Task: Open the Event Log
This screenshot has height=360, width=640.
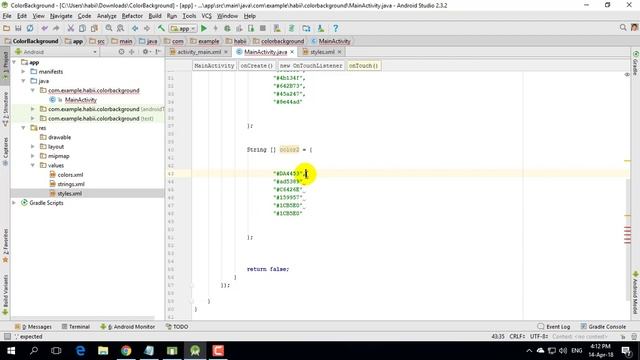Action: click(x=553, y=327)
